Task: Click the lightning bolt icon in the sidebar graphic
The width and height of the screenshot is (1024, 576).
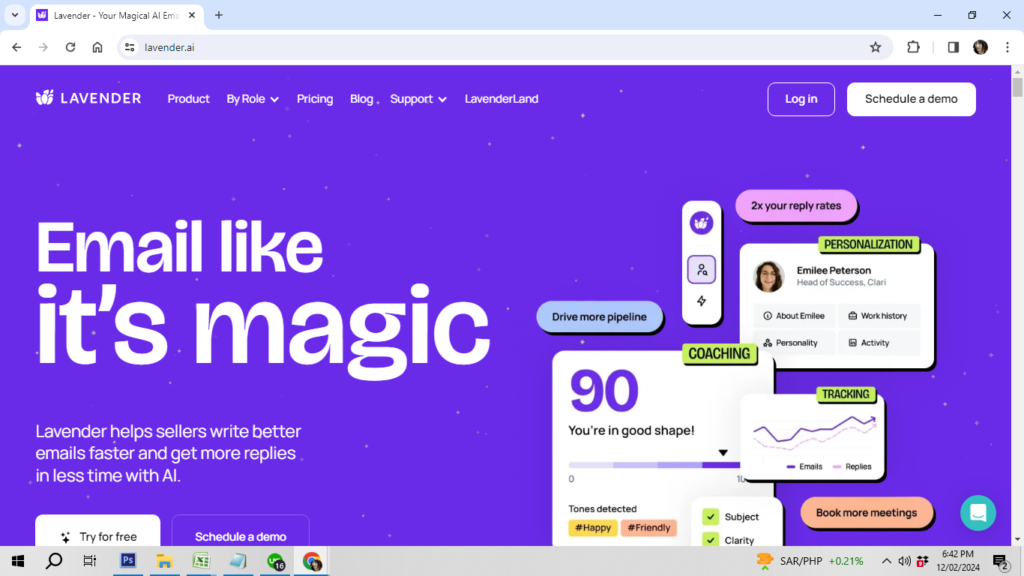Action: click(701, 301)
